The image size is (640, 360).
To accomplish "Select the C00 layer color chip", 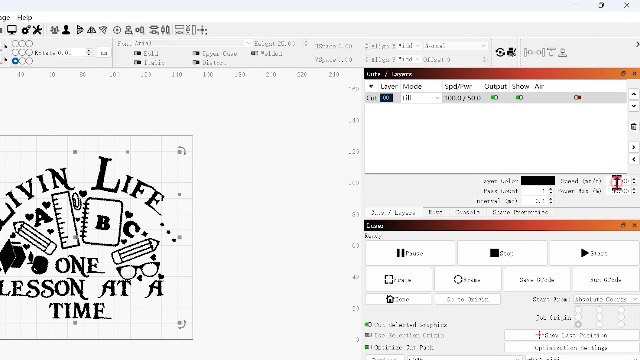I will tap(386, 98).
